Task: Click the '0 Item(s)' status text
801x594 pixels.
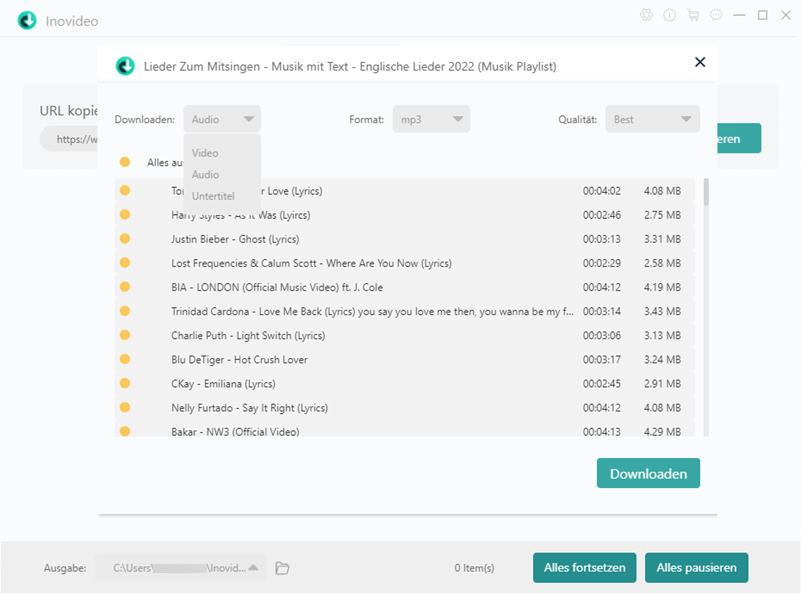Action: [474, 568]
